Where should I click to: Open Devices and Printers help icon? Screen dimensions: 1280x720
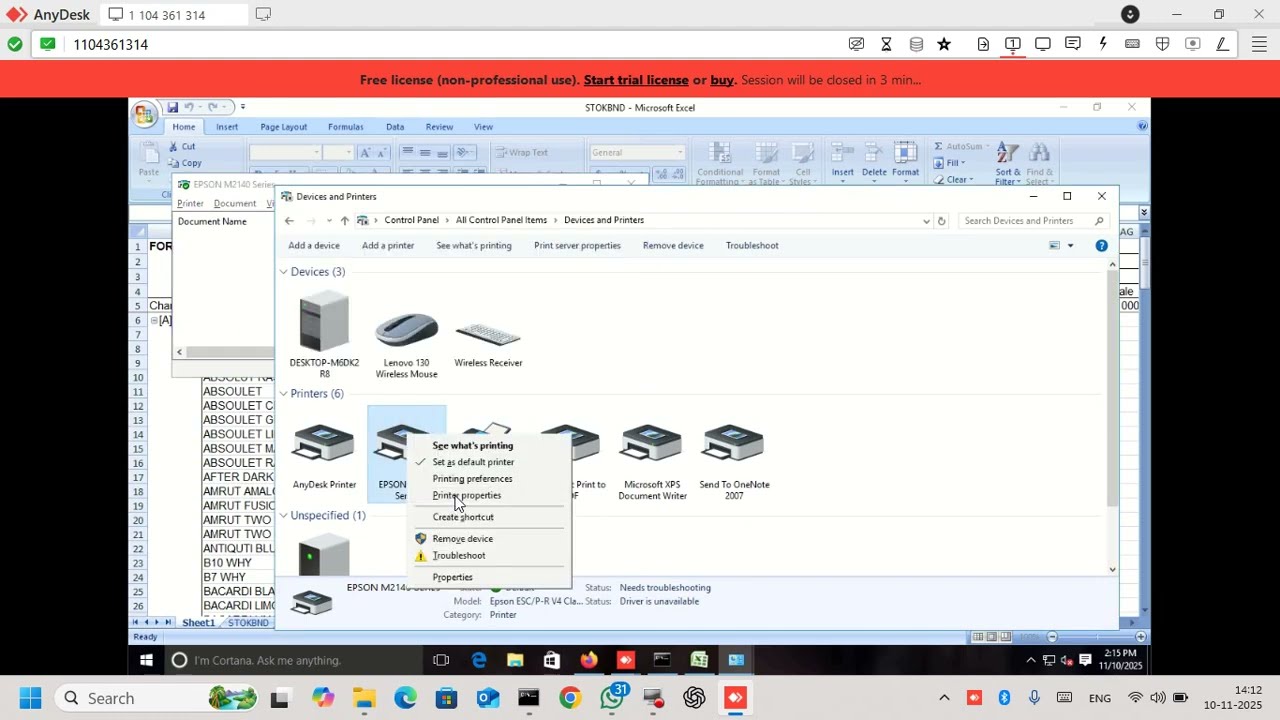pyautogui.click(x=1101, y=245)
